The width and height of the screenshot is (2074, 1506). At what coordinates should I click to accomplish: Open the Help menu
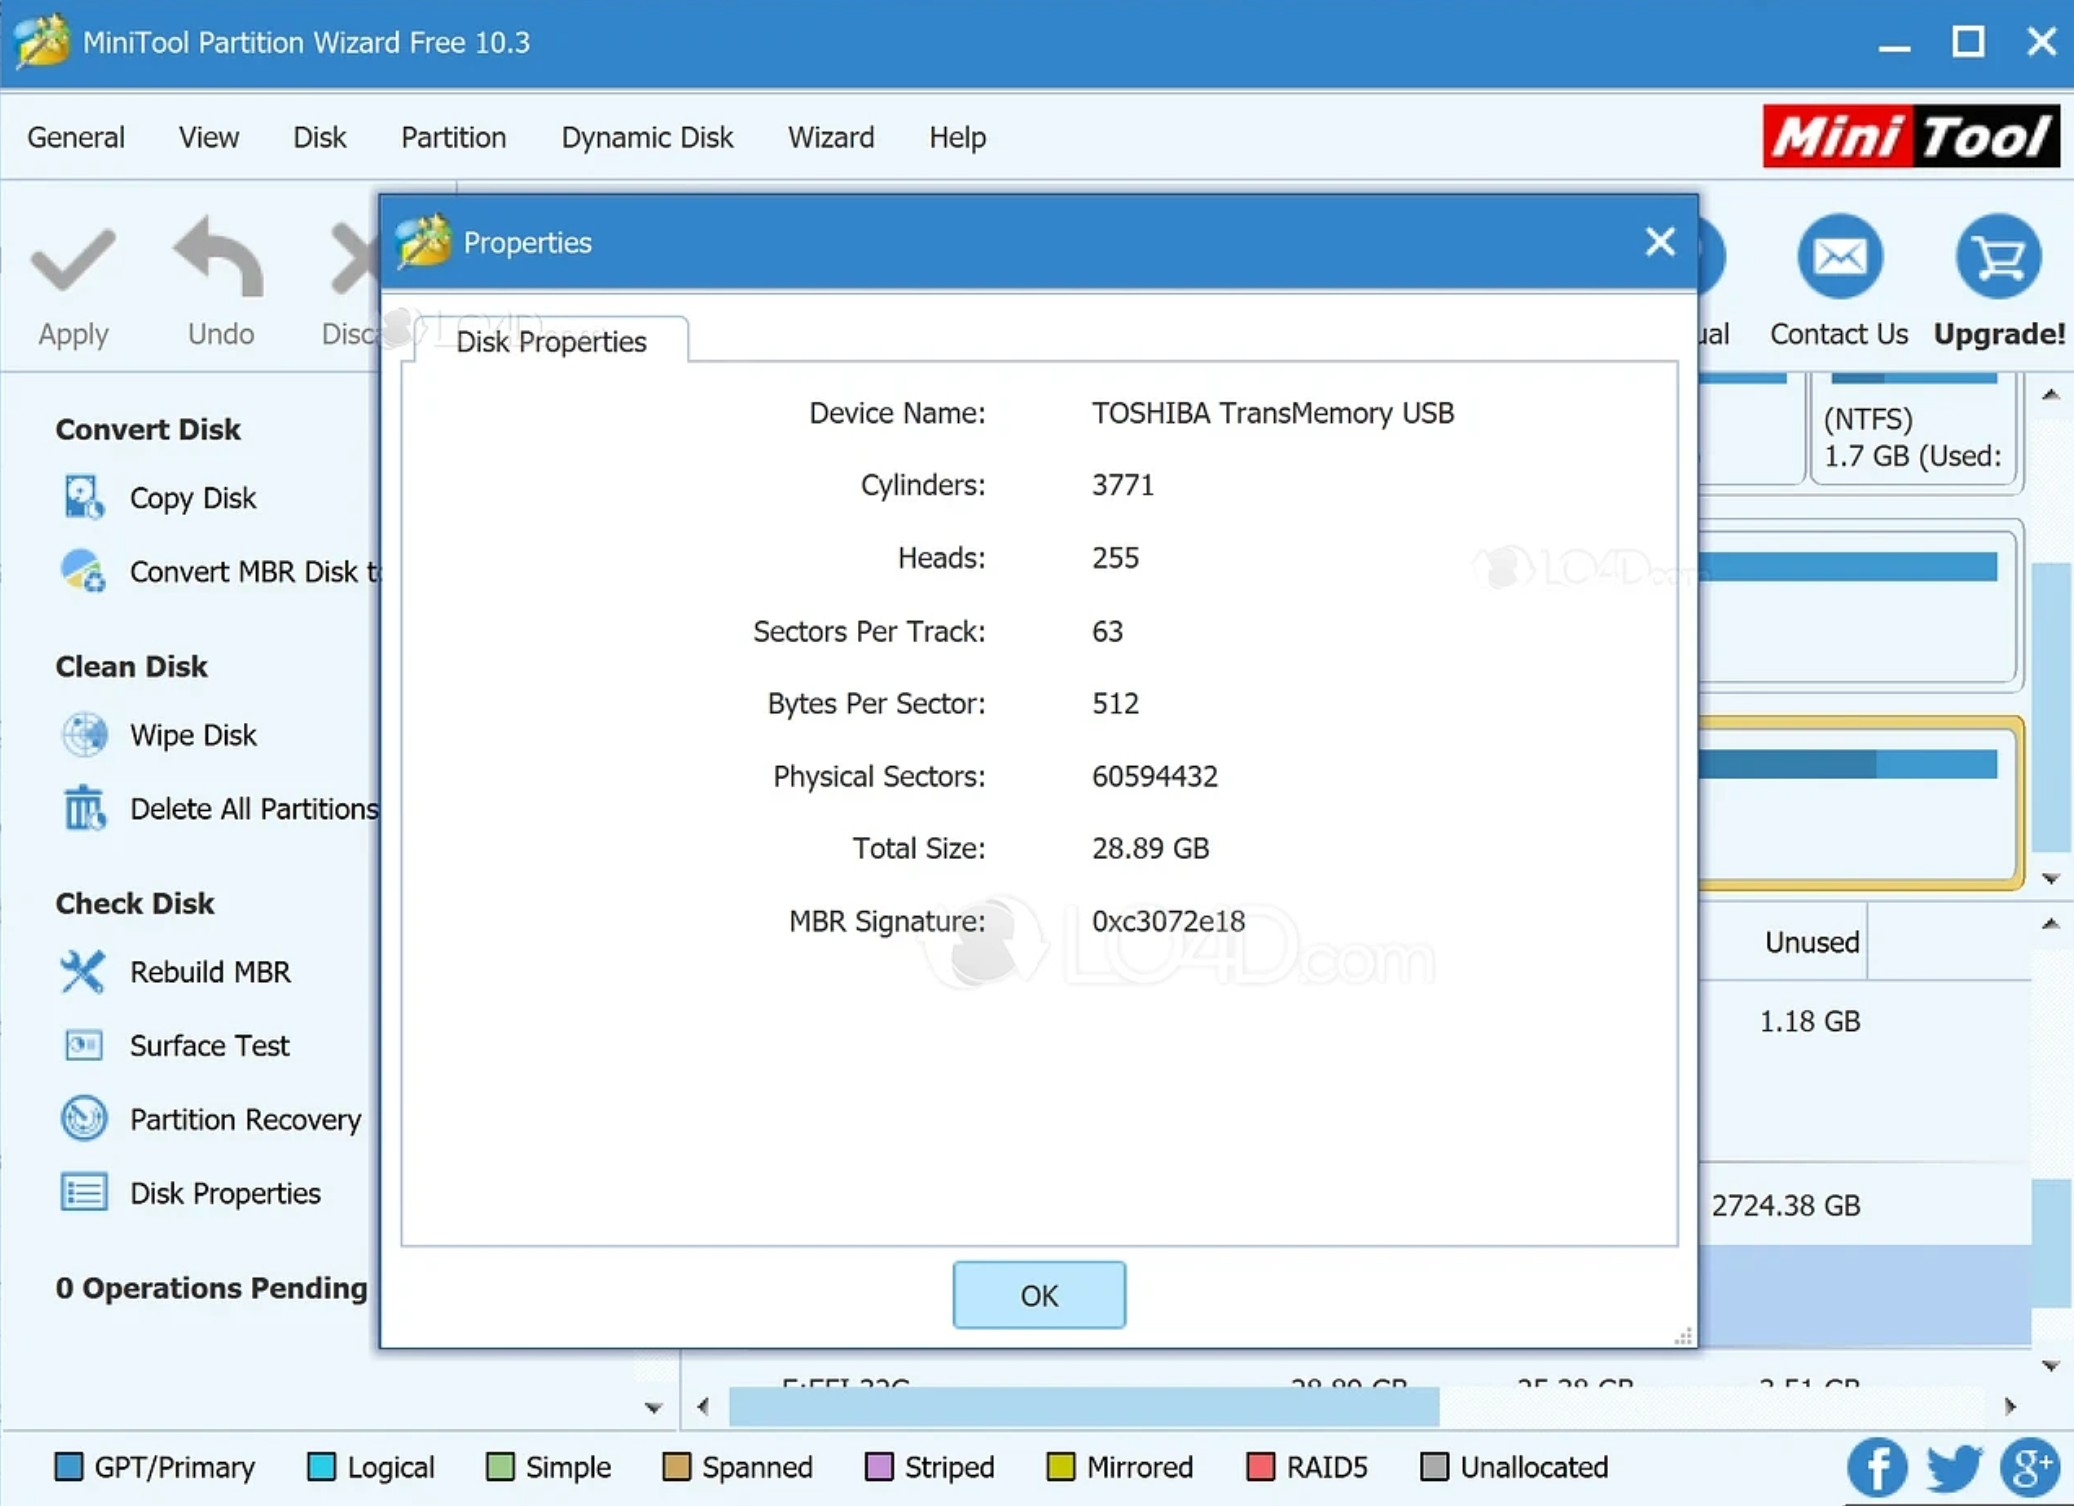(957, 137)
